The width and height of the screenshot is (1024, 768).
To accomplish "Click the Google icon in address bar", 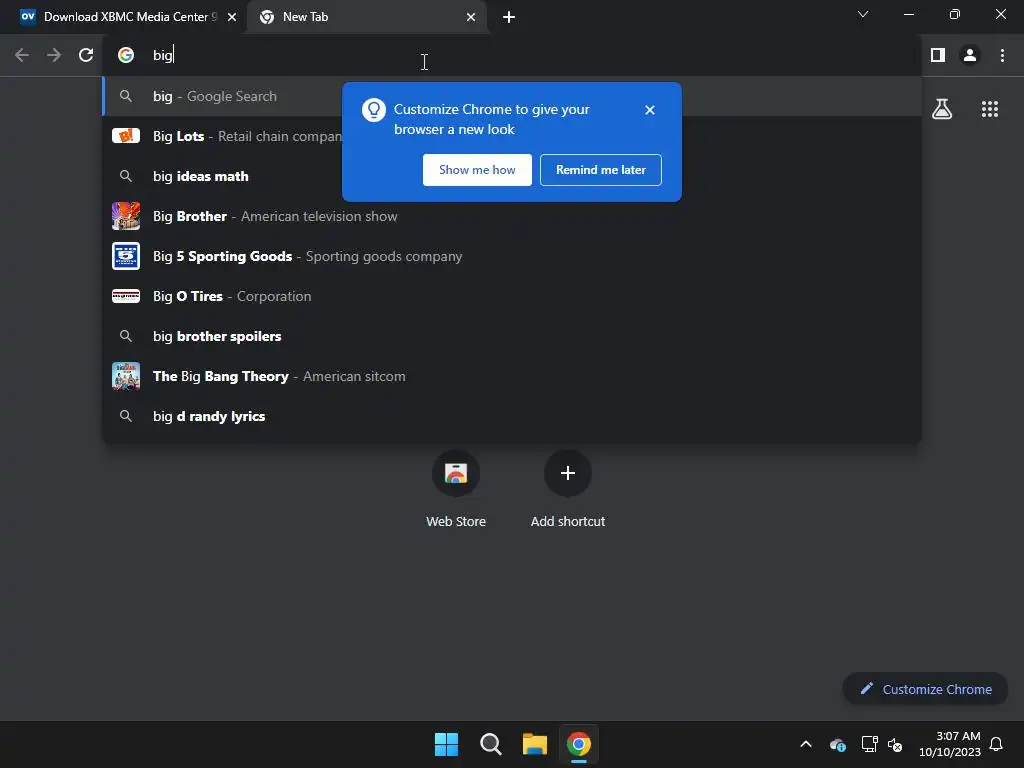I will 126,55.
